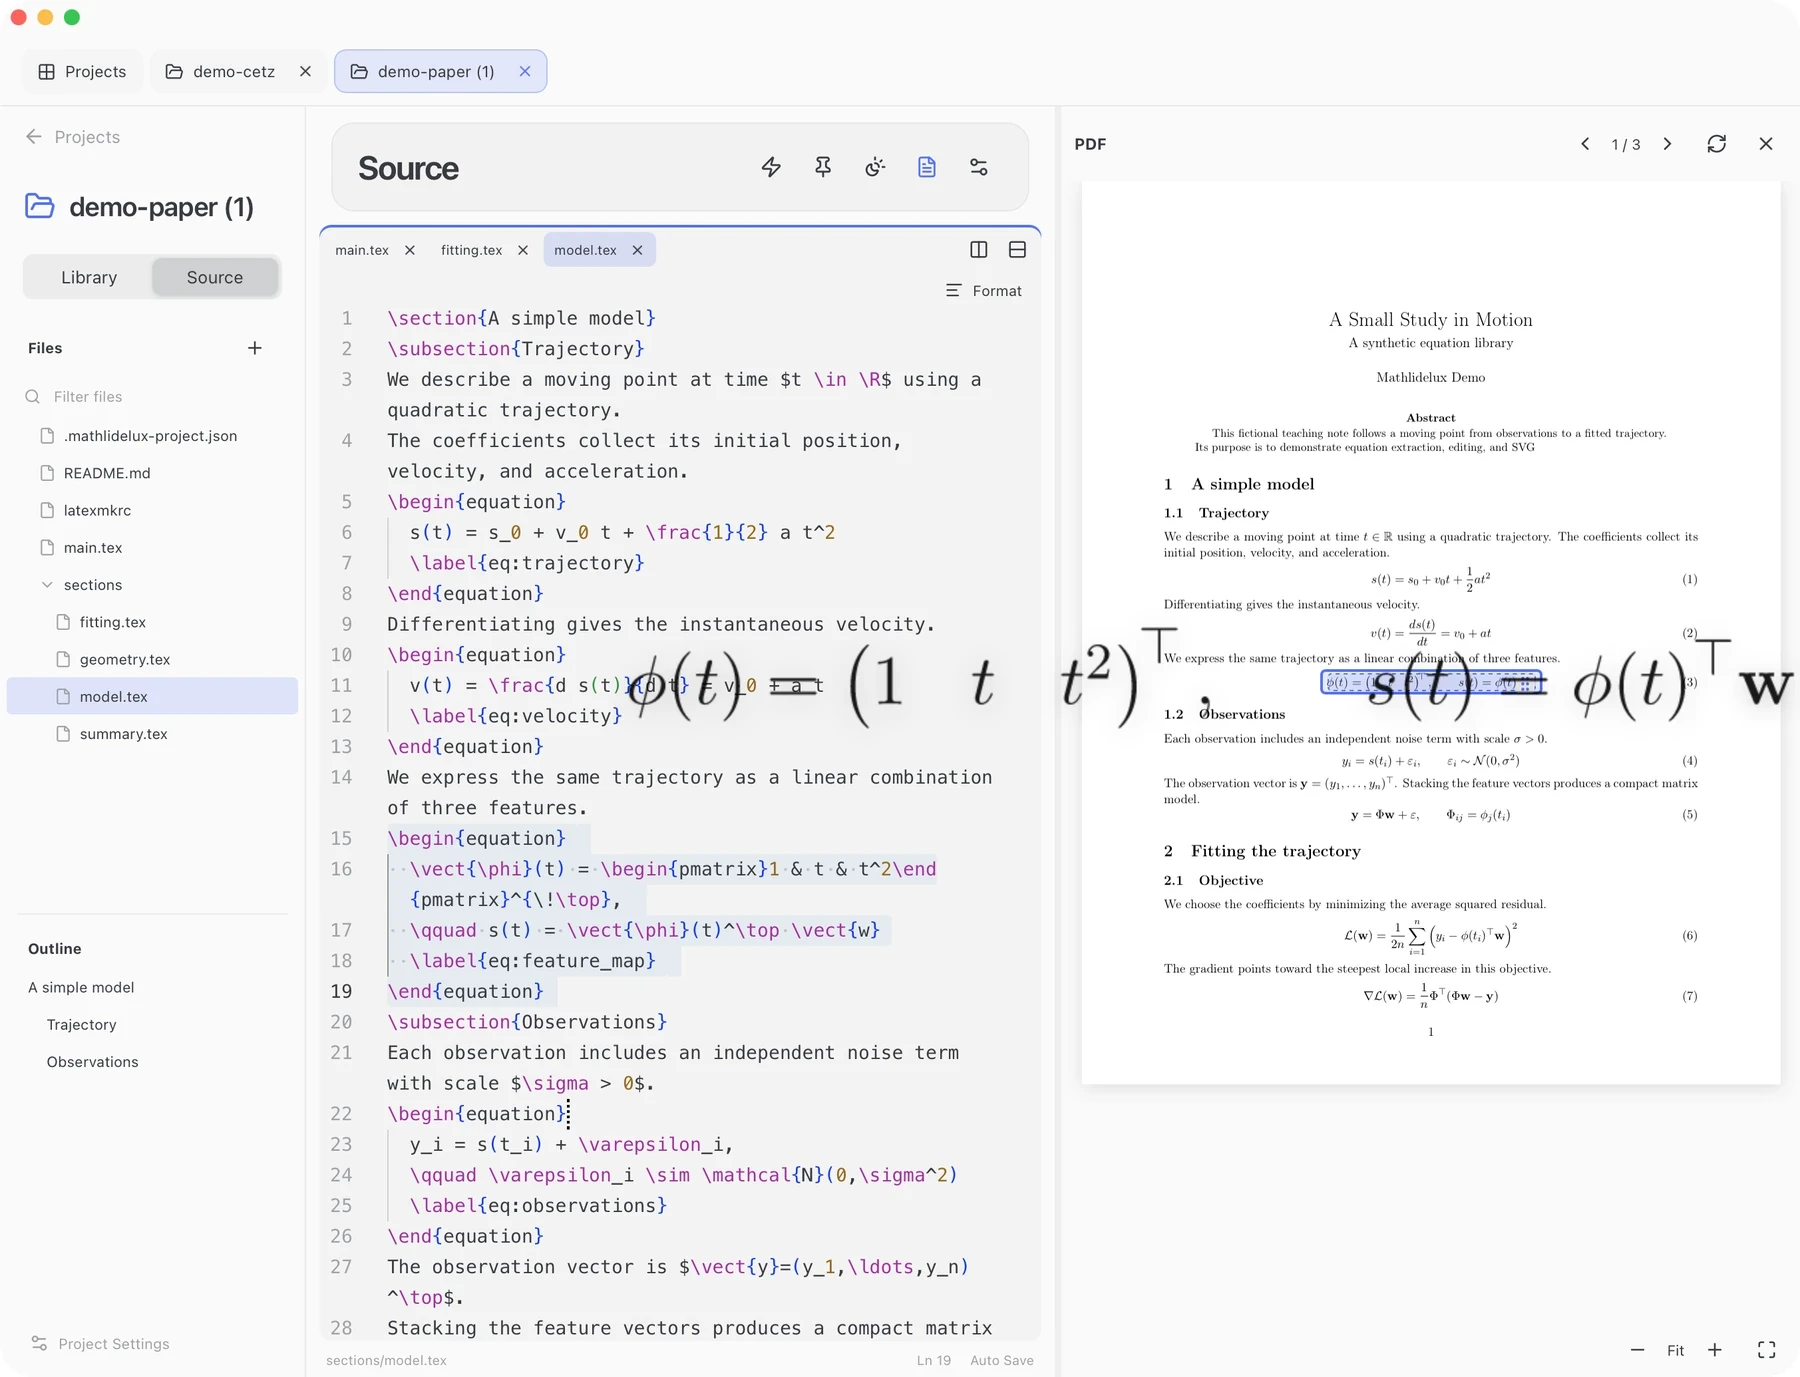
Task: Zoom in the PDF preview
Action: coord(1715,1350)
